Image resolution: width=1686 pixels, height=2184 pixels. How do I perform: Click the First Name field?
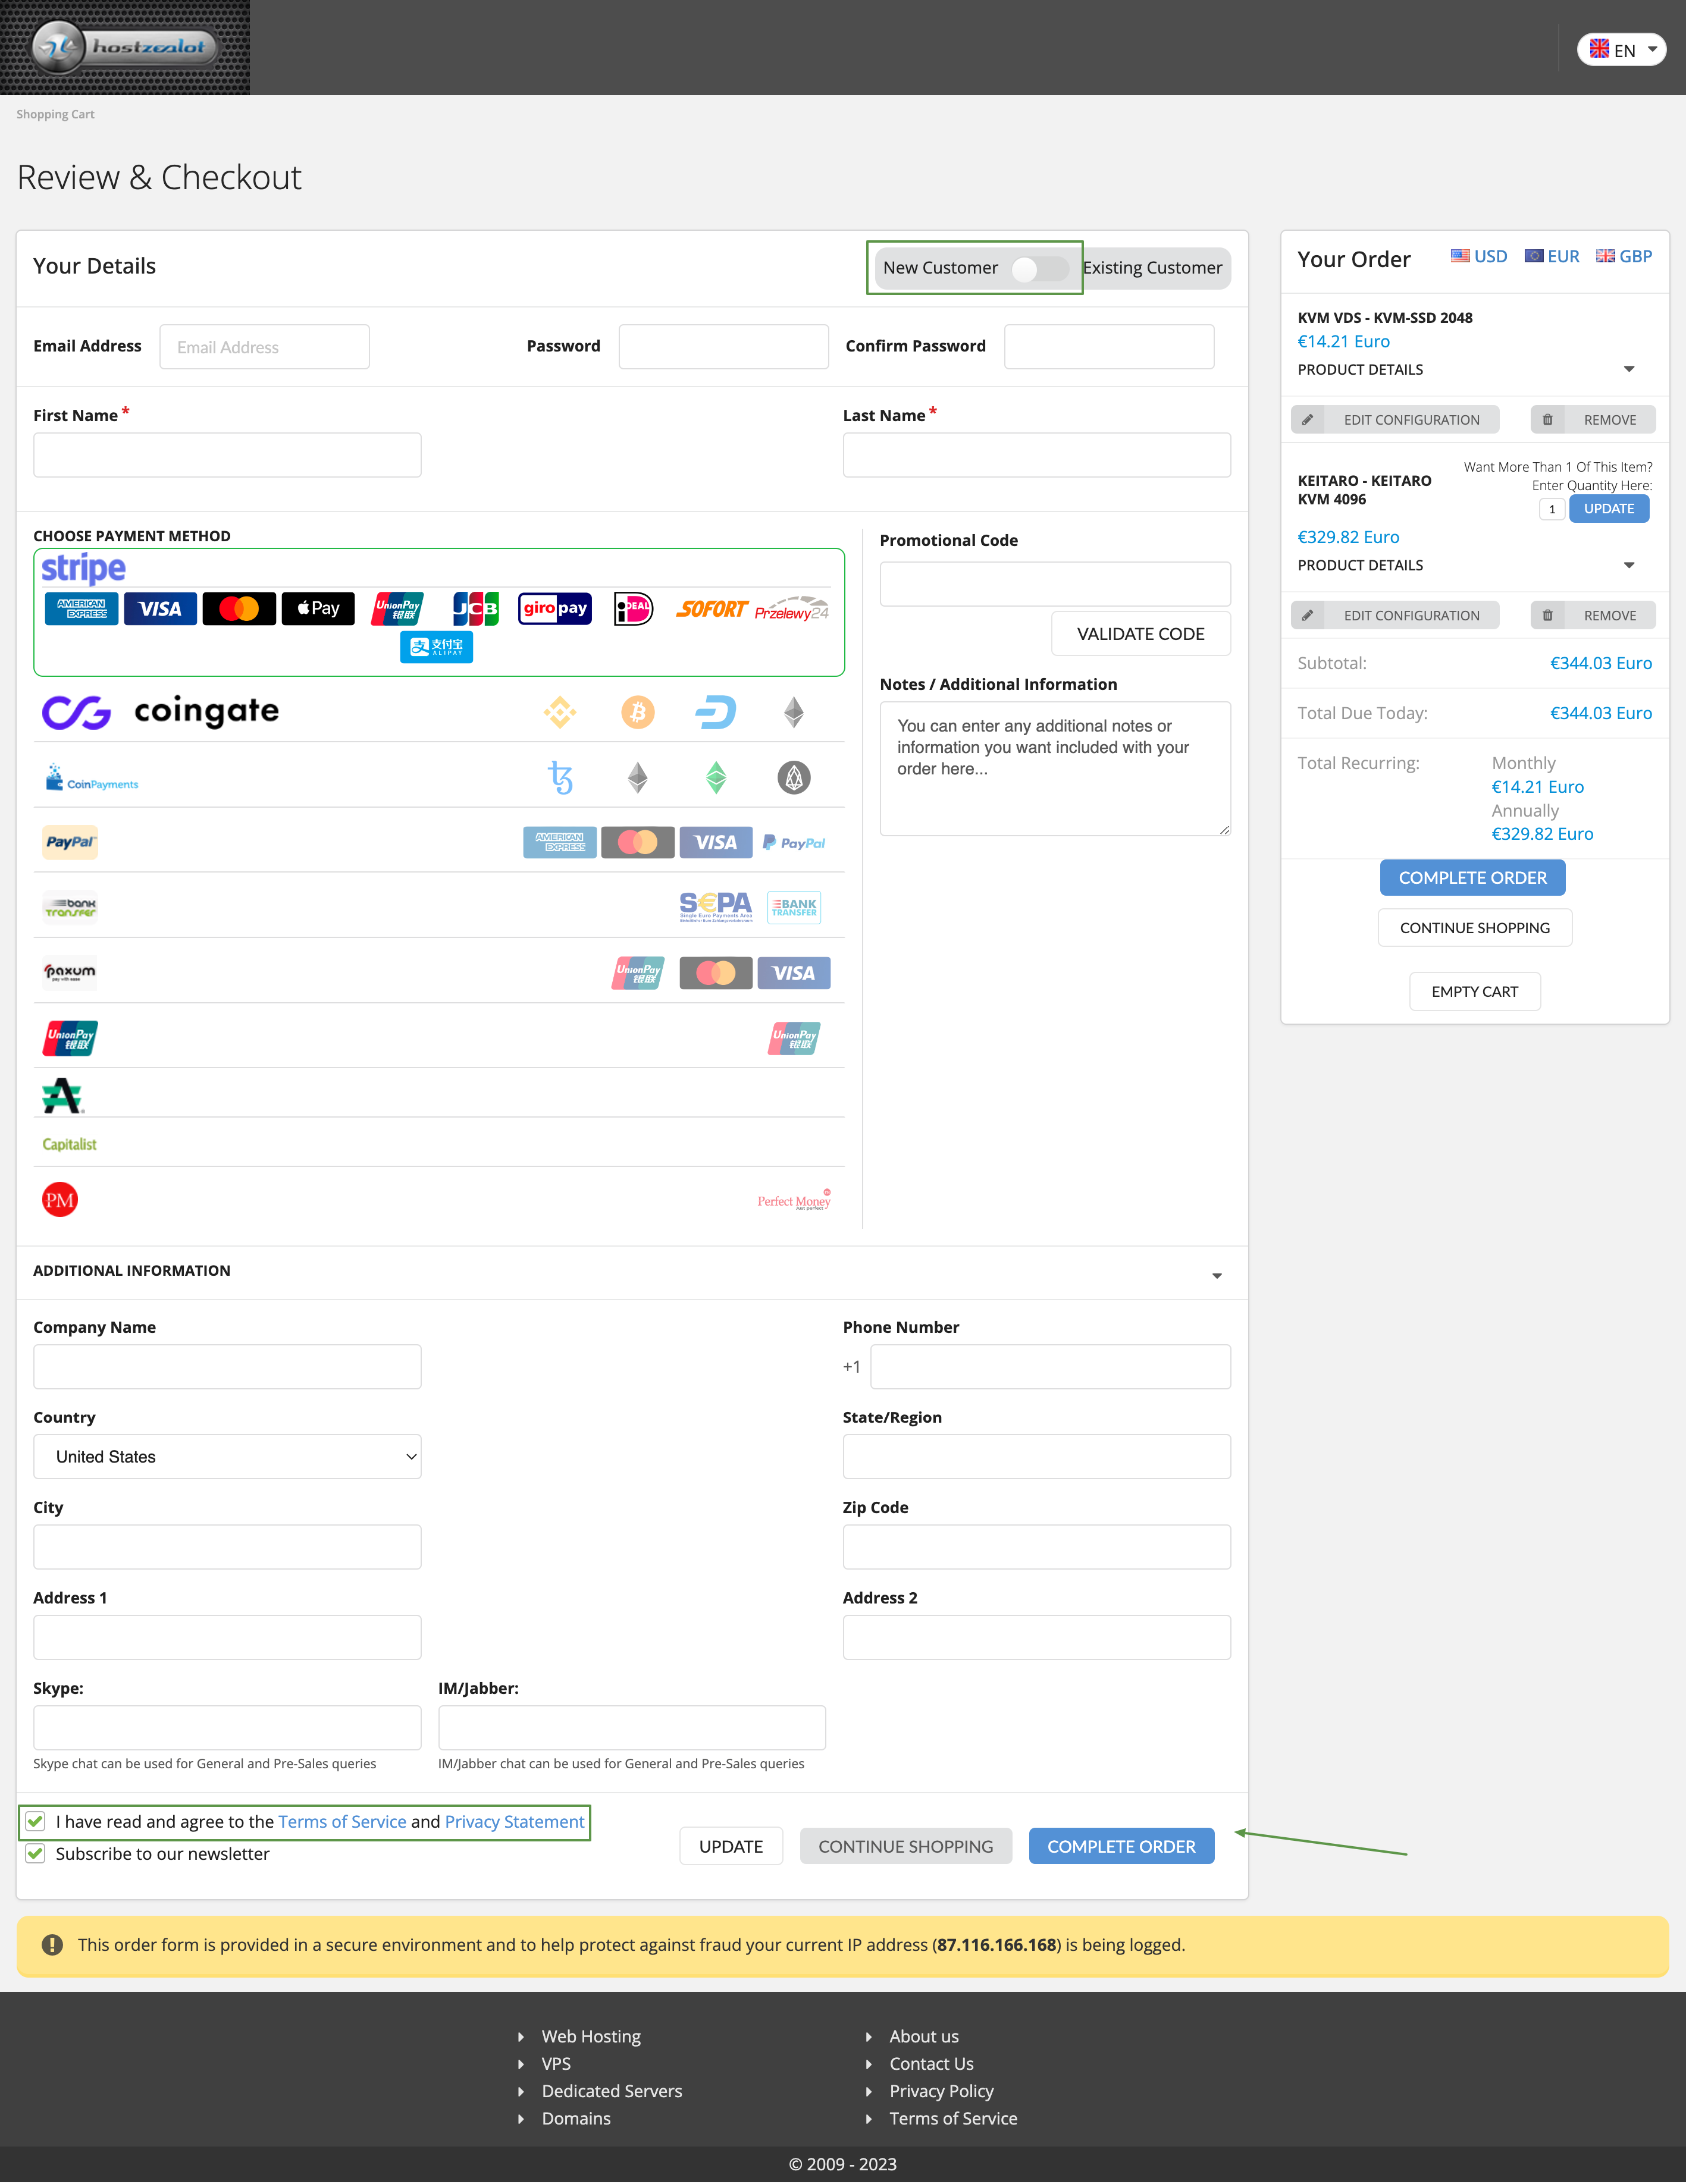pyautogui.click(x=227, y=455)
